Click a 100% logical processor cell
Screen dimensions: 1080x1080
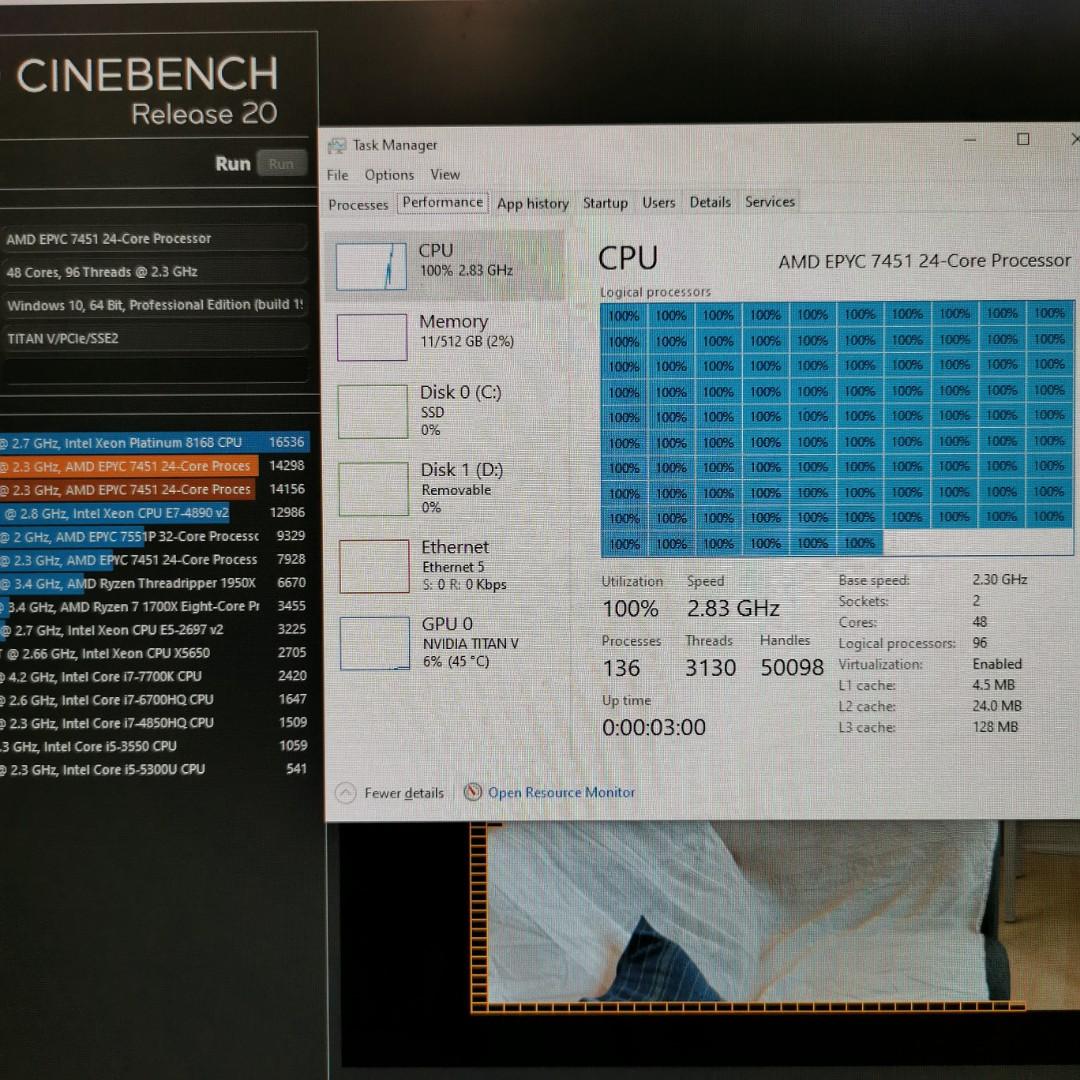pyautogui.click(x=623, y=313)
